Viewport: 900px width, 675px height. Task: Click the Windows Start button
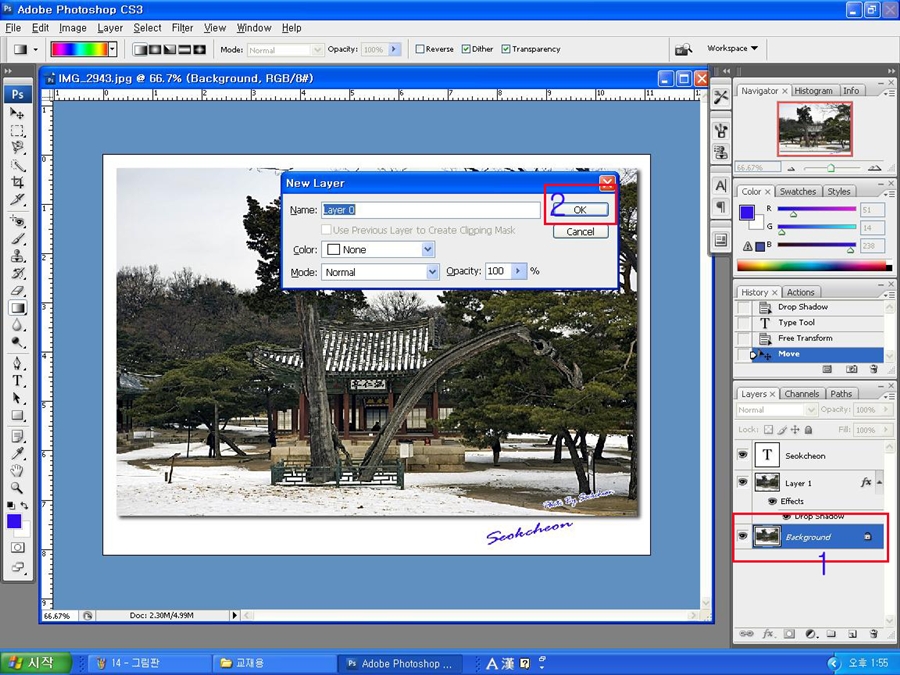(x=35, y=663)
